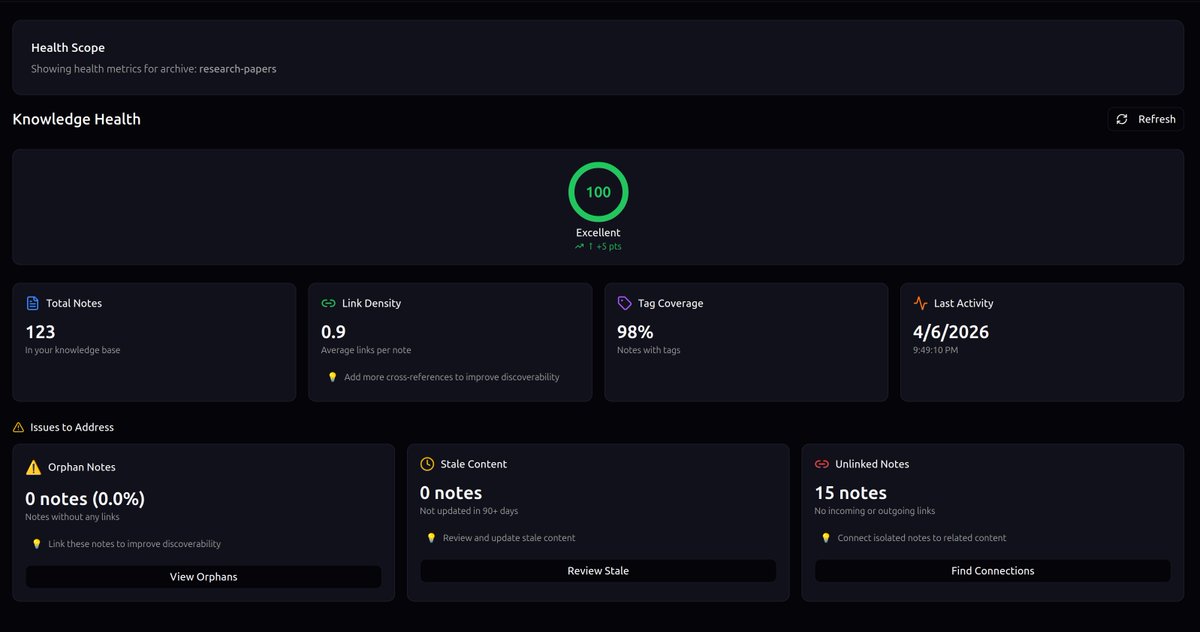Click the Stale Content card title
The width and height of the screenshot is (1200, 632).
474,464
